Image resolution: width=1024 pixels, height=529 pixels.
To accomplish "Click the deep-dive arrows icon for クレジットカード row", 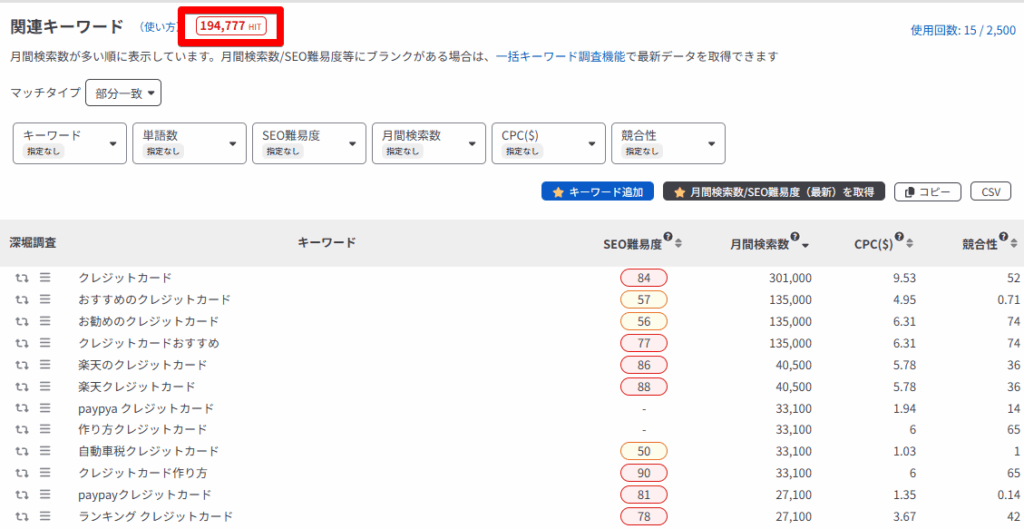I will 21,278.
